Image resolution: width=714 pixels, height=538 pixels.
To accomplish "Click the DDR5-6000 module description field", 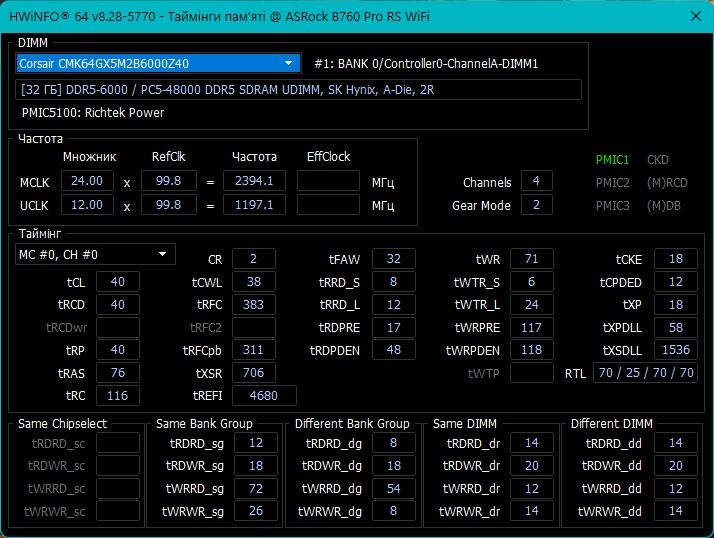I will point(298,89).
